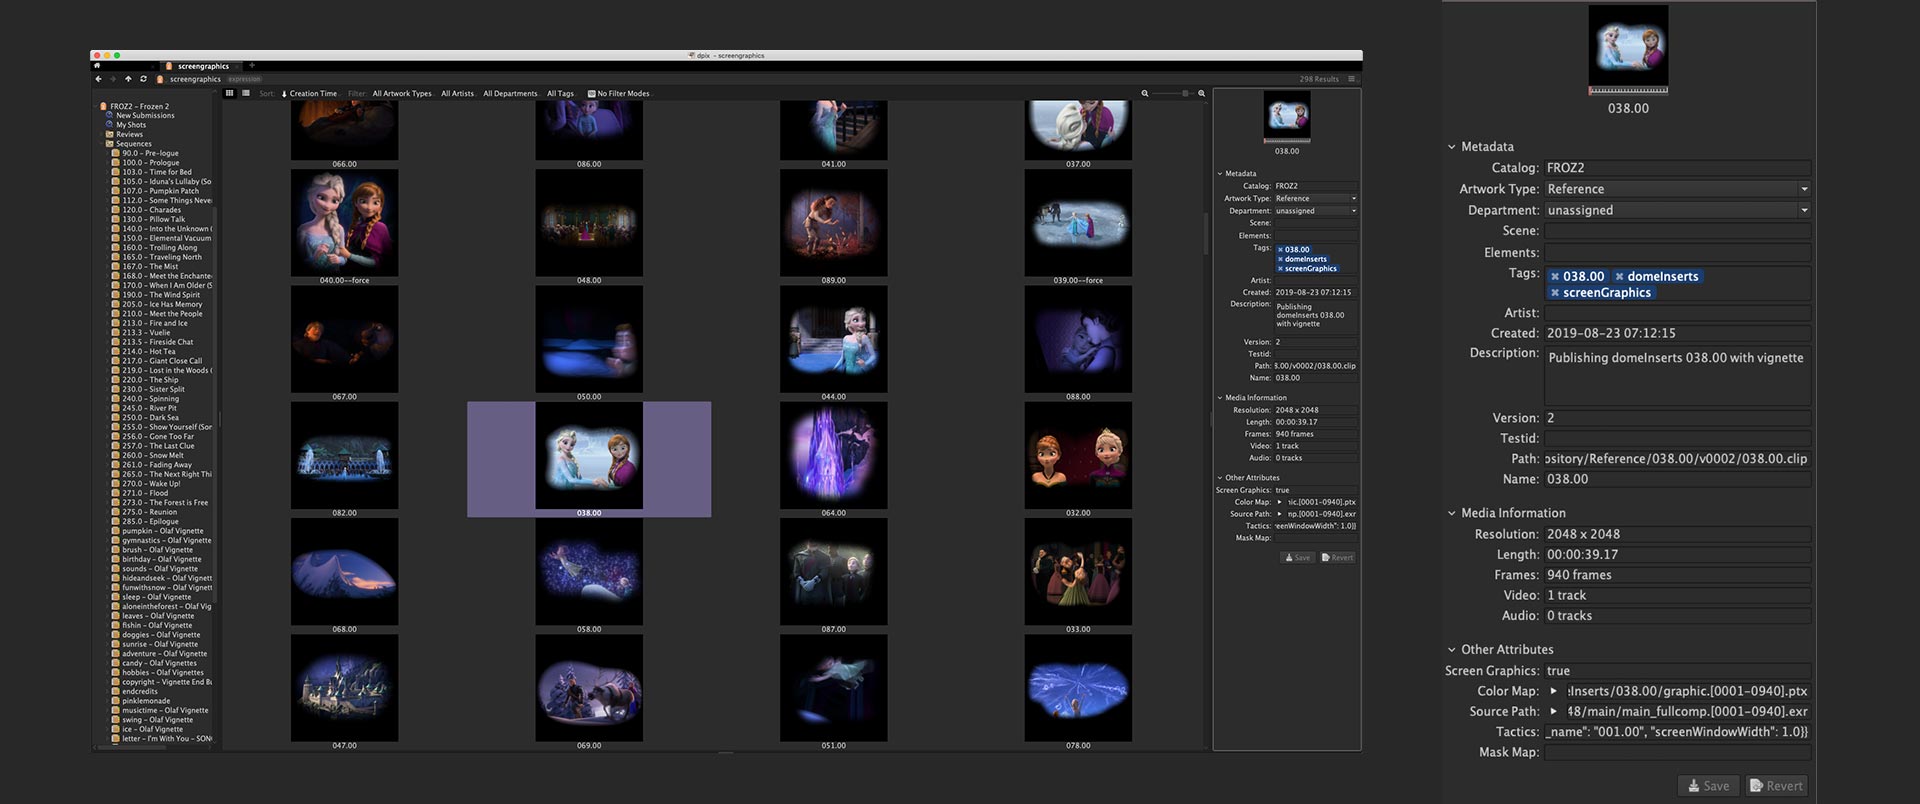Collapse Metadata section in main window panel
Image resolution: width=1920 pixels, height=804 pixels.
point(1220,174)
